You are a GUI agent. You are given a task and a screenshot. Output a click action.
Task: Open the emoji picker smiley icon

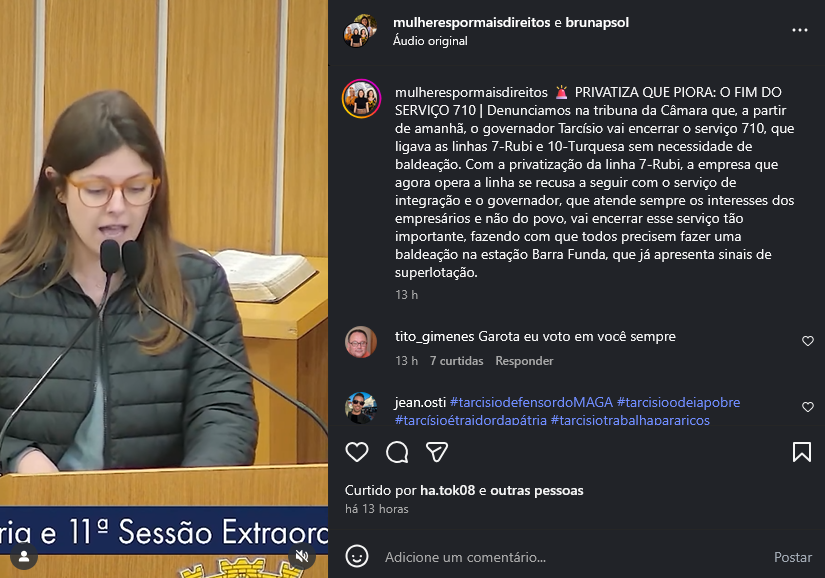point(357,556)
